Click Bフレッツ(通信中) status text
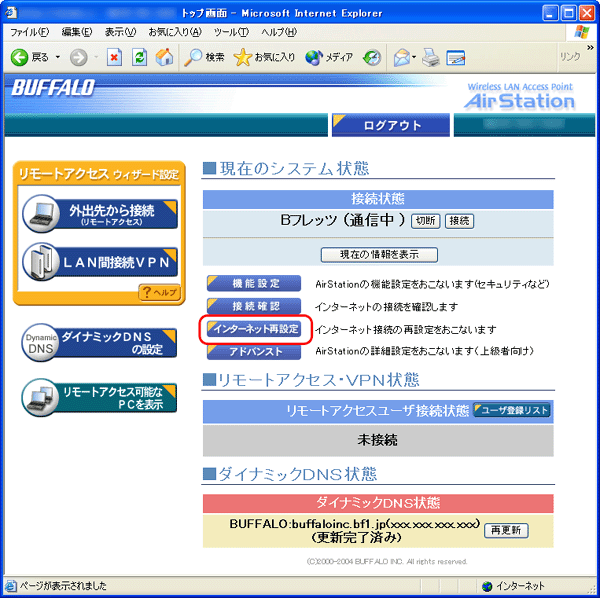 point(342,220)
